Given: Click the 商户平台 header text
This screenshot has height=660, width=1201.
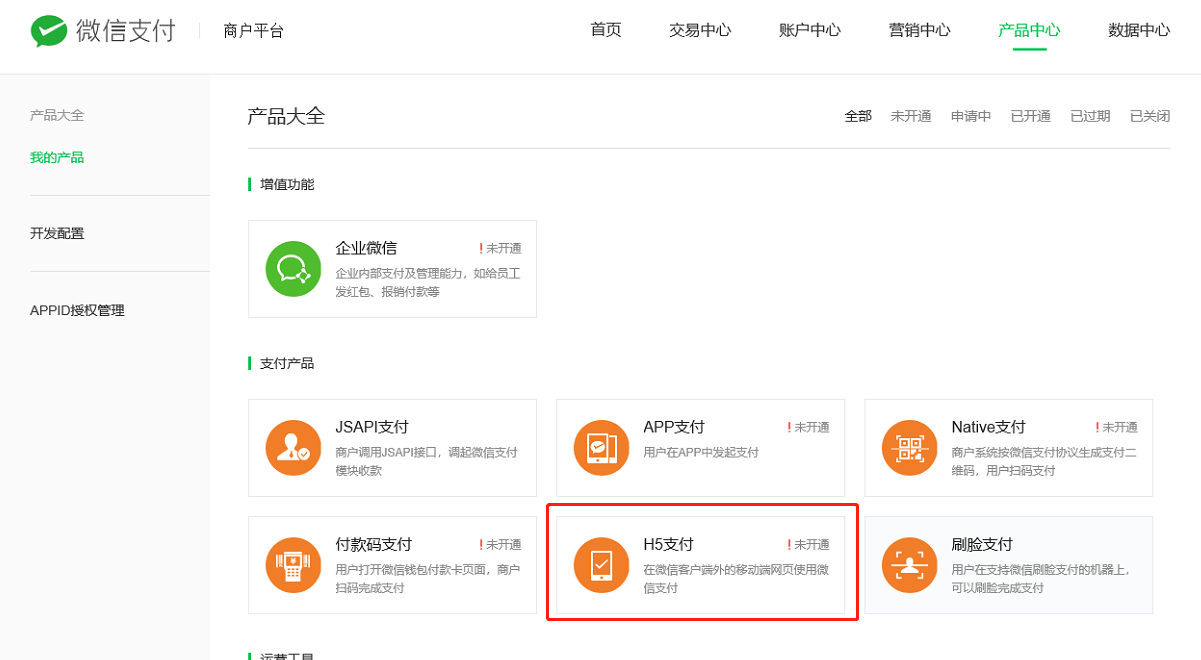Looking at the screenshot, I should point(254,31).
